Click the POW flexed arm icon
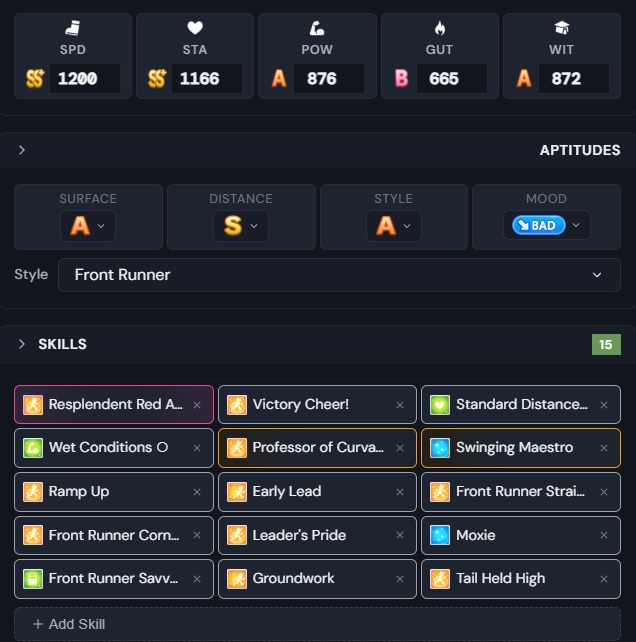Screen dimensions: 636x642 pos(317,28)
